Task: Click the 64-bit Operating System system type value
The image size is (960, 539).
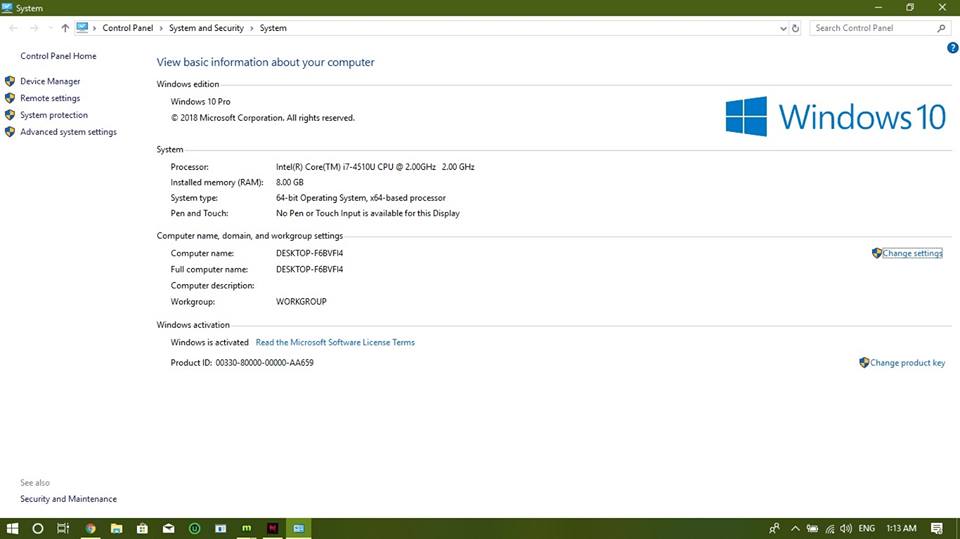Action: (361, 198)
